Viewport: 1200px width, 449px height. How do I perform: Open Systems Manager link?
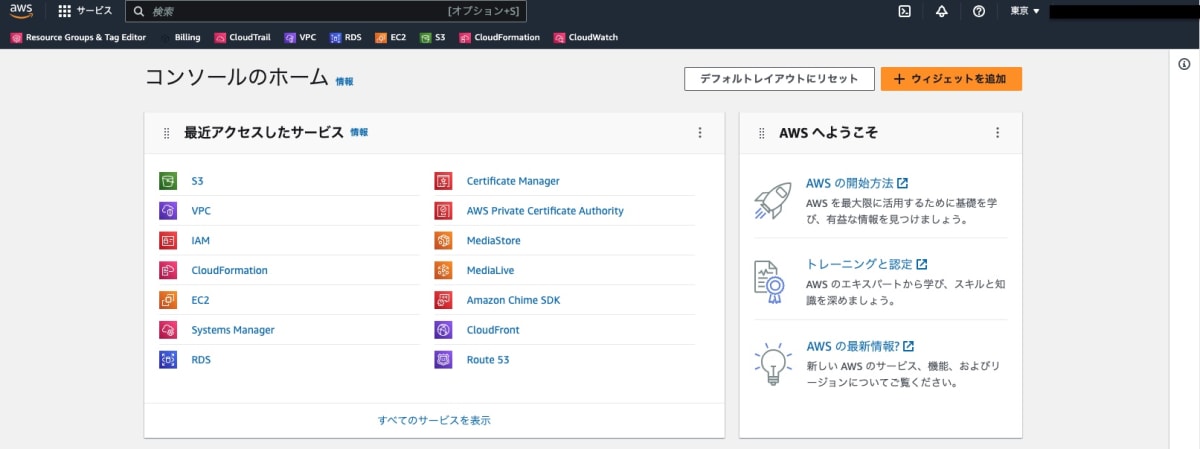point(233,330)
